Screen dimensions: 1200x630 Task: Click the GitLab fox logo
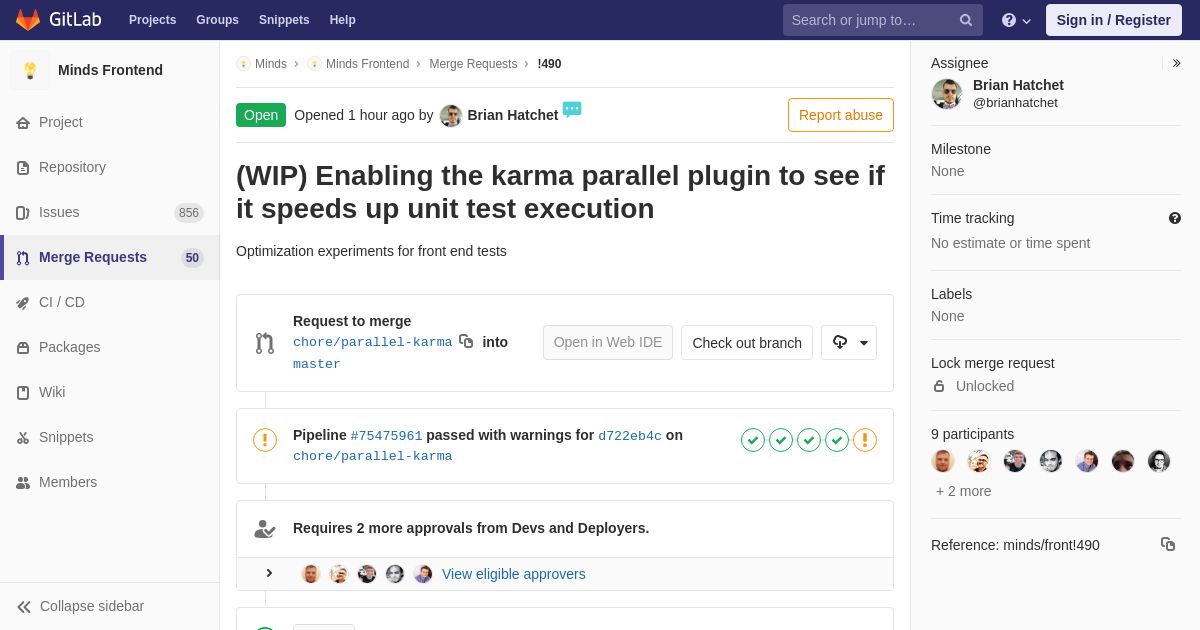point(28,20)
